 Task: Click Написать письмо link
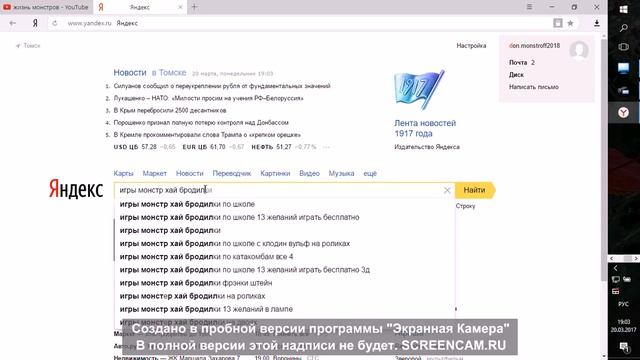point(533,87)
